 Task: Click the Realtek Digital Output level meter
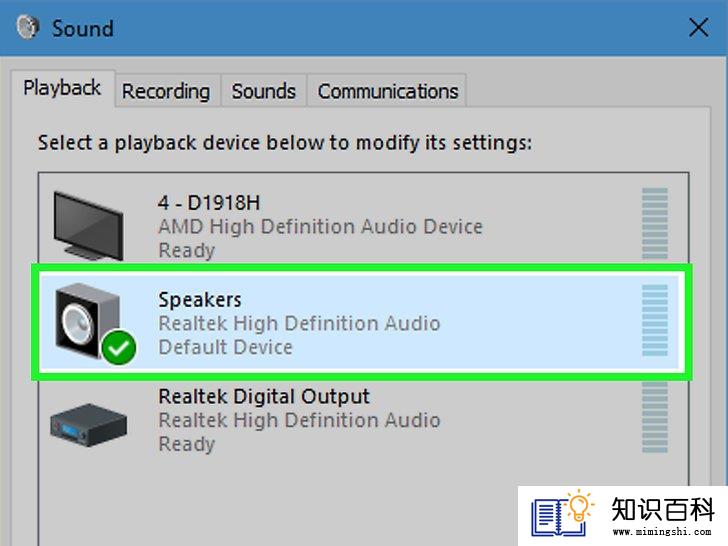pos(655,417)
